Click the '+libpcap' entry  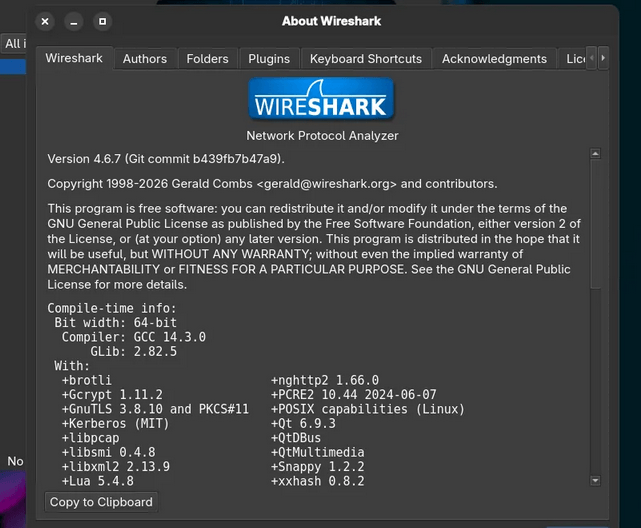click(90, 438)
